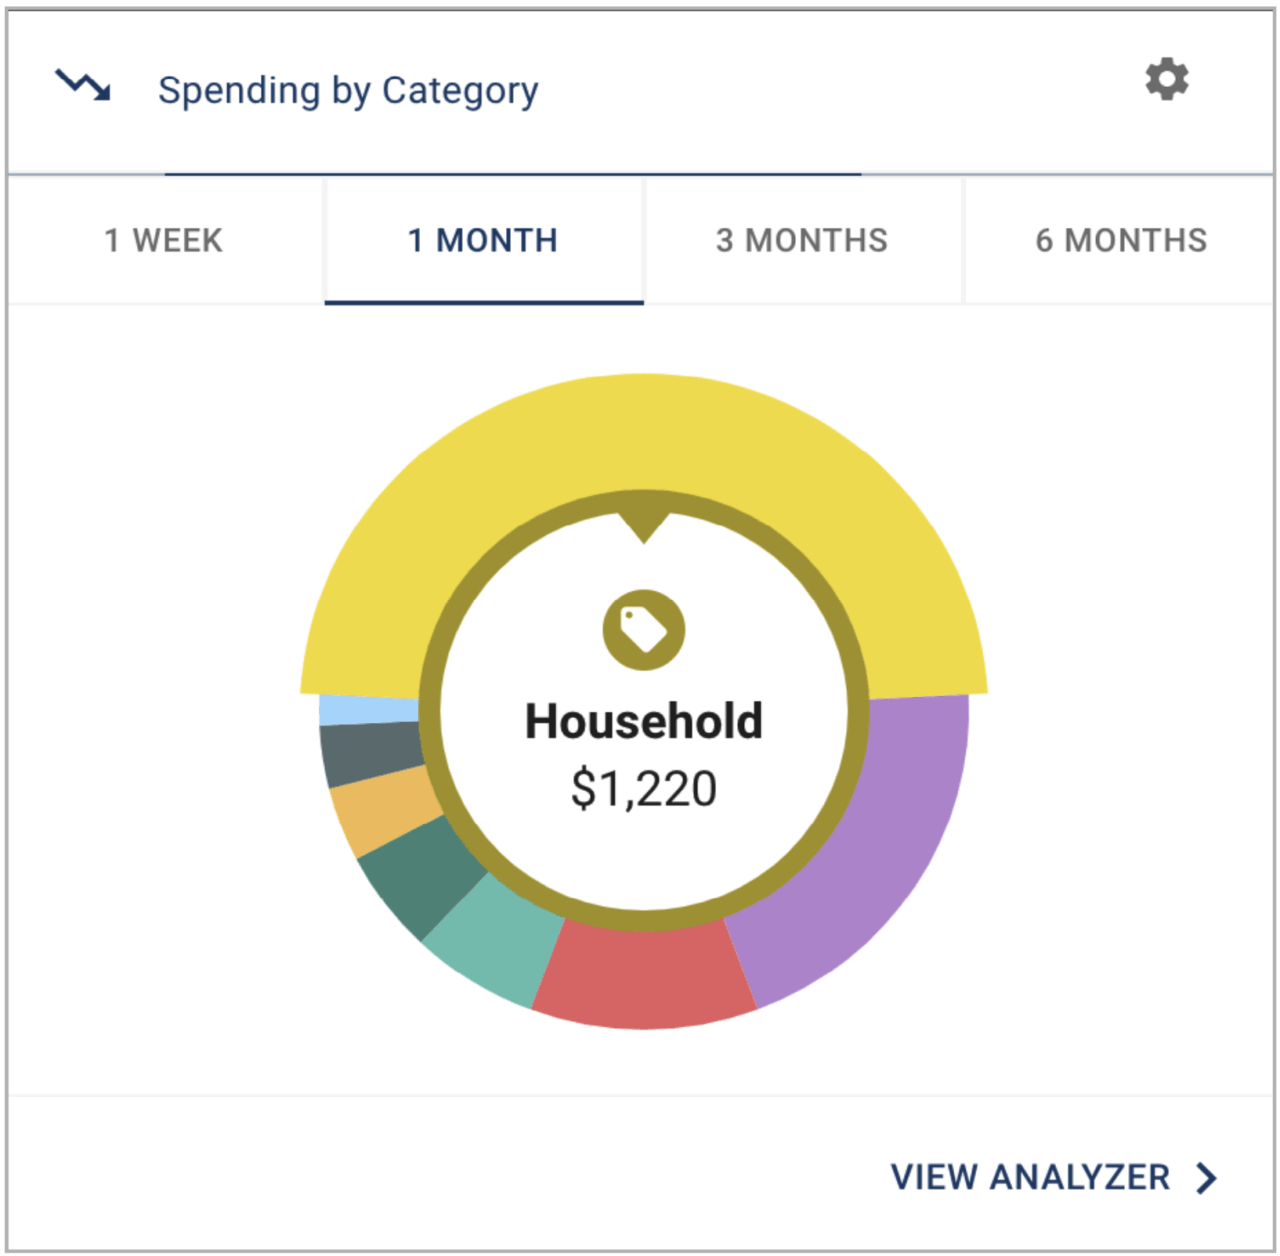Select the 3 MONTHS time range
This screenshot has height=1256, width=1280.
[x=800, y=240]
